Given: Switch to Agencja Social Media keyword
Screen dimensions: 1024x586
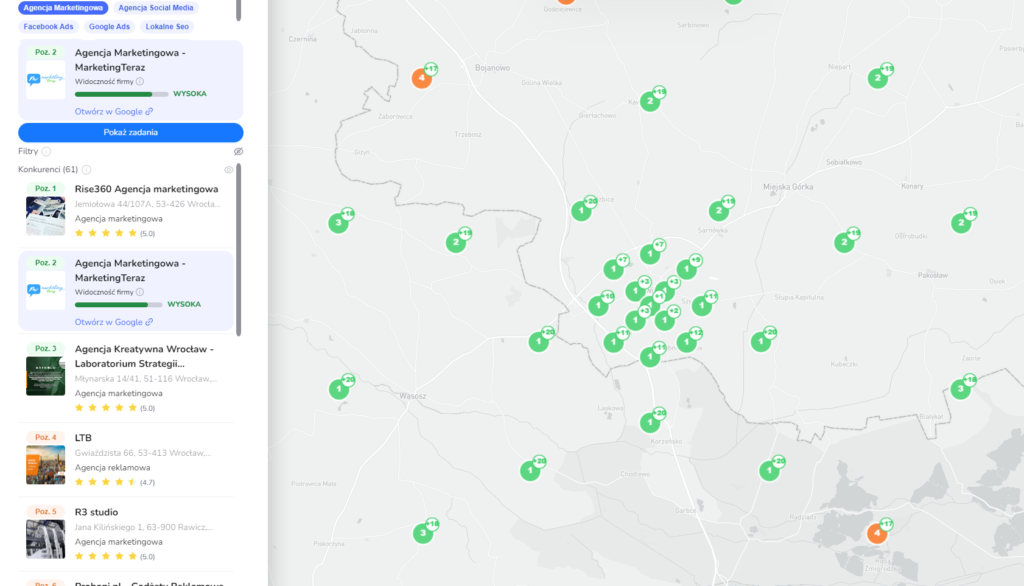Looking at the screenshot, I should [154, 8].
